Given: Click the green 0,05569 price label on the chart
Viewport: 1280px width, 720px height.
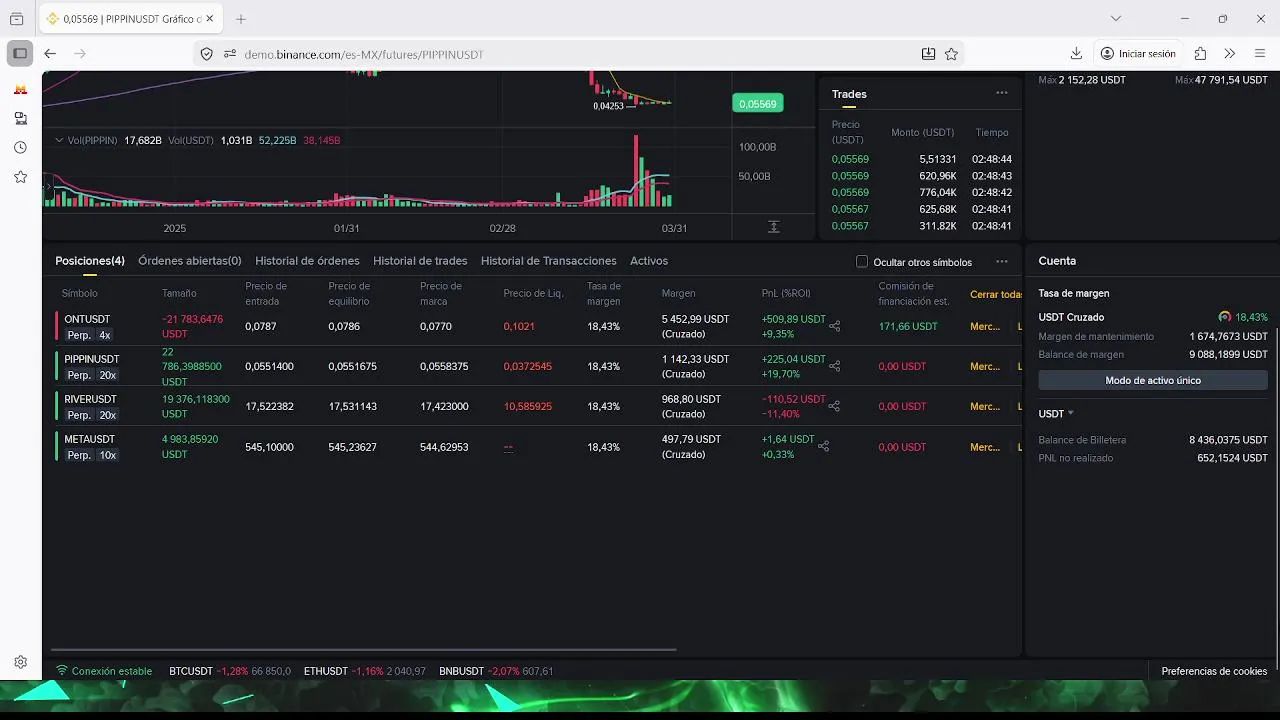Looking at the screenshot, I should tap(758, 104).
